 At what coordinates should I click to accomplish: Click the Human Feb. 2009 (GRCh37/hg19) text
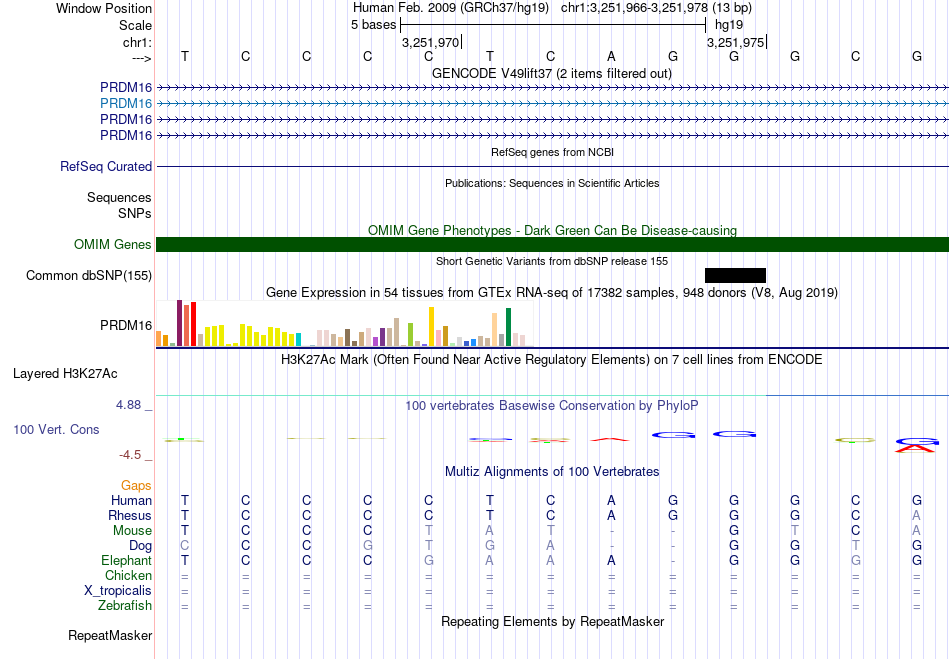point(451,8)
